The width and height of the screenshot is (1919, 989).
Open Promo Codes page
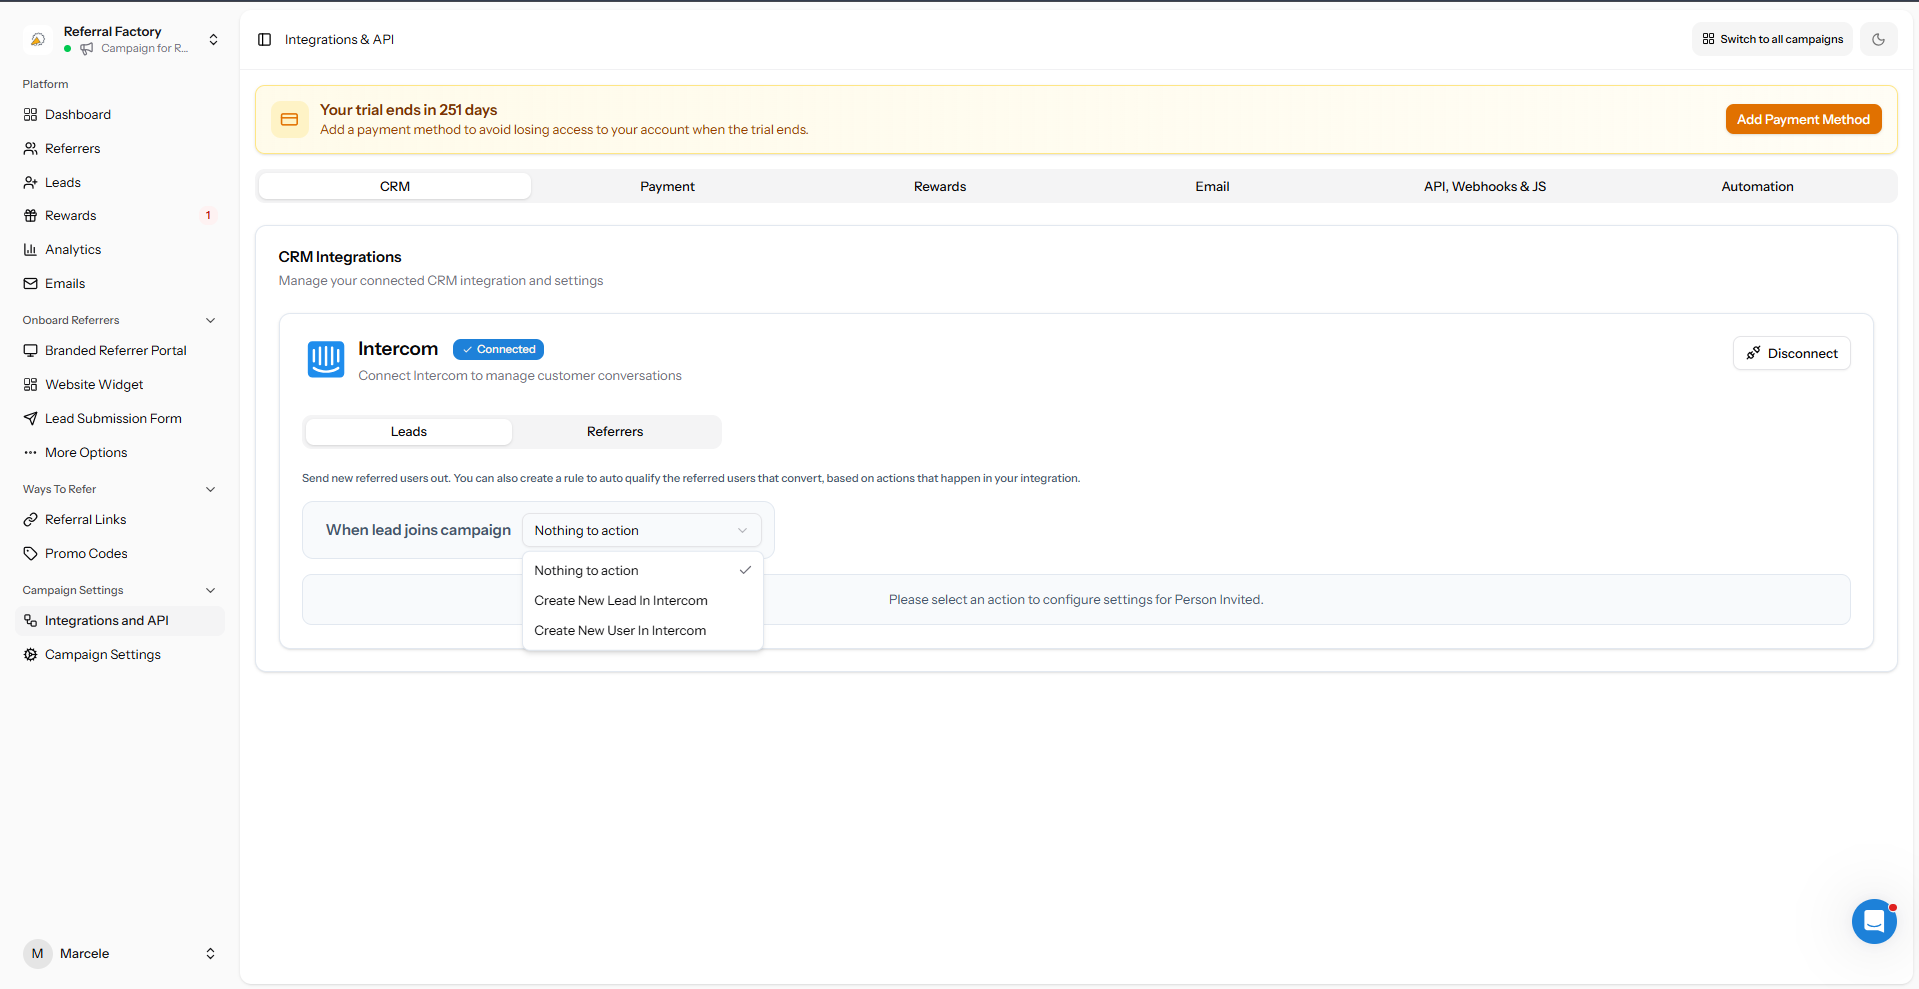click(x=86, y=554)
